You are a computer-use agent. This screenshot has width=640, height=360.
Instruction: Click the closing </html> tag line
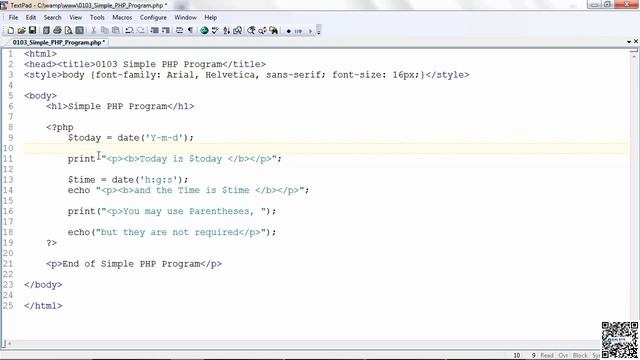[x=43, y=306]
